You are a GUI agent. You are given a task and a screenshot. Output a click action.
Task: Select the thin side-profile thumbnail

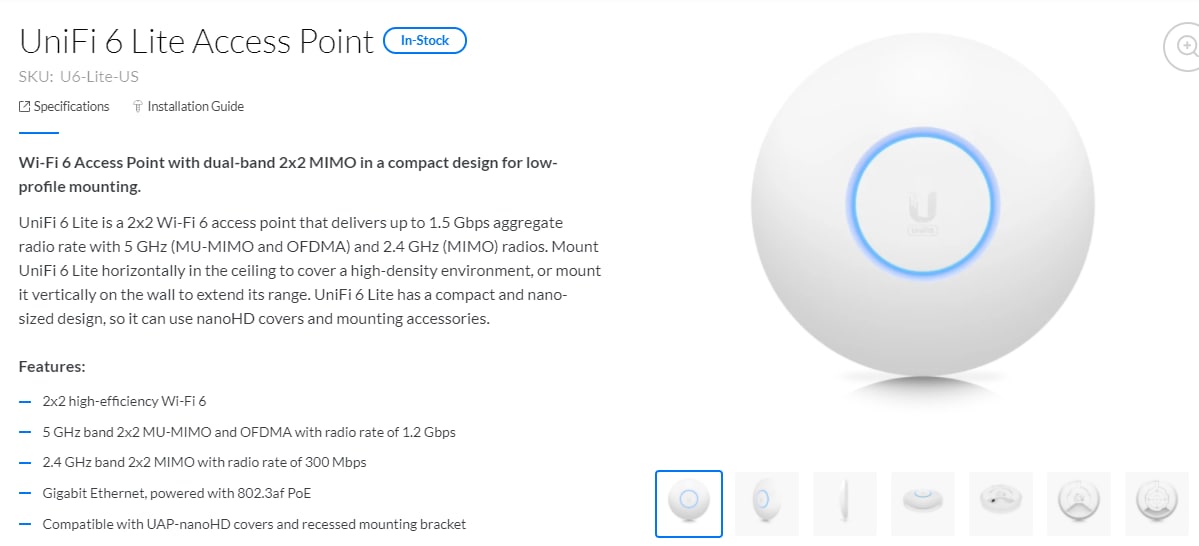[x=845, y=503]
